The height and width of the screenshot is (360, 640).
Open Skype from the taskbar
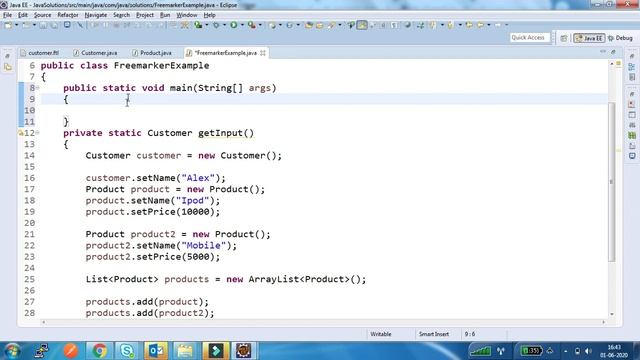click(x=127, y=351)
